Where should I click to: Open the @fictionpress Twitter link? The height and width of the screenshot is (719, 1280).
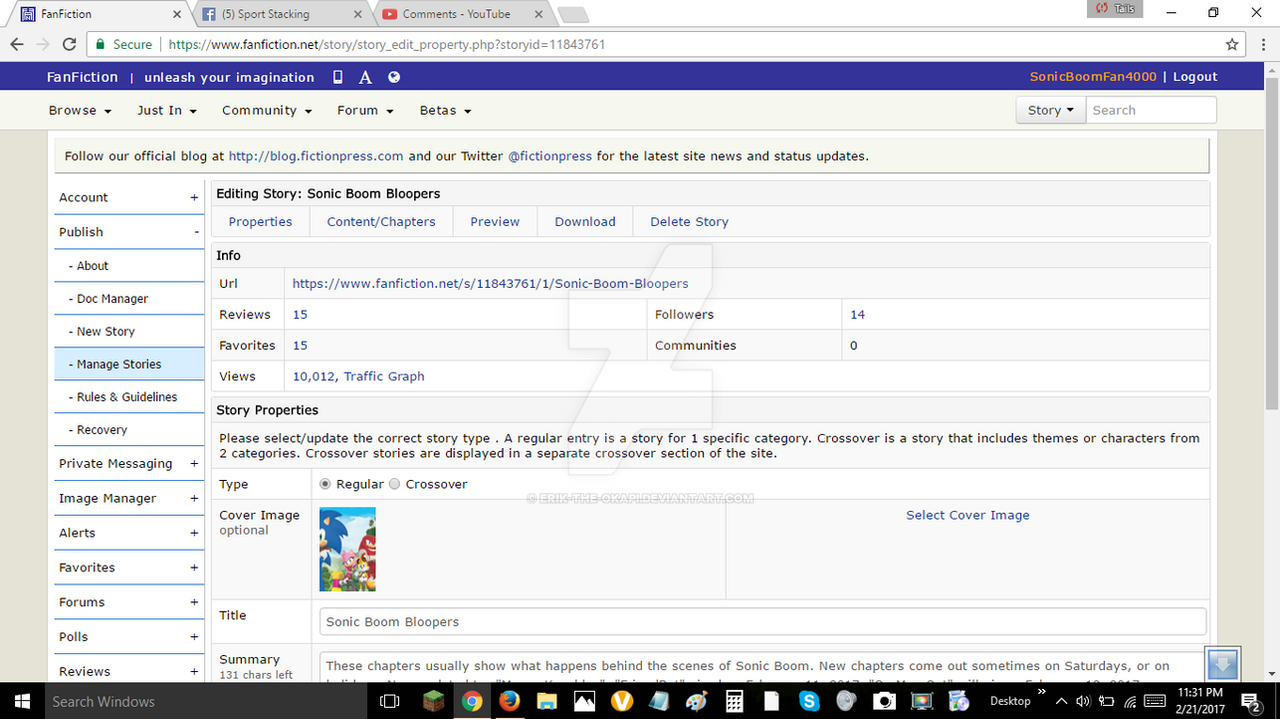click(x=550, y=156)
